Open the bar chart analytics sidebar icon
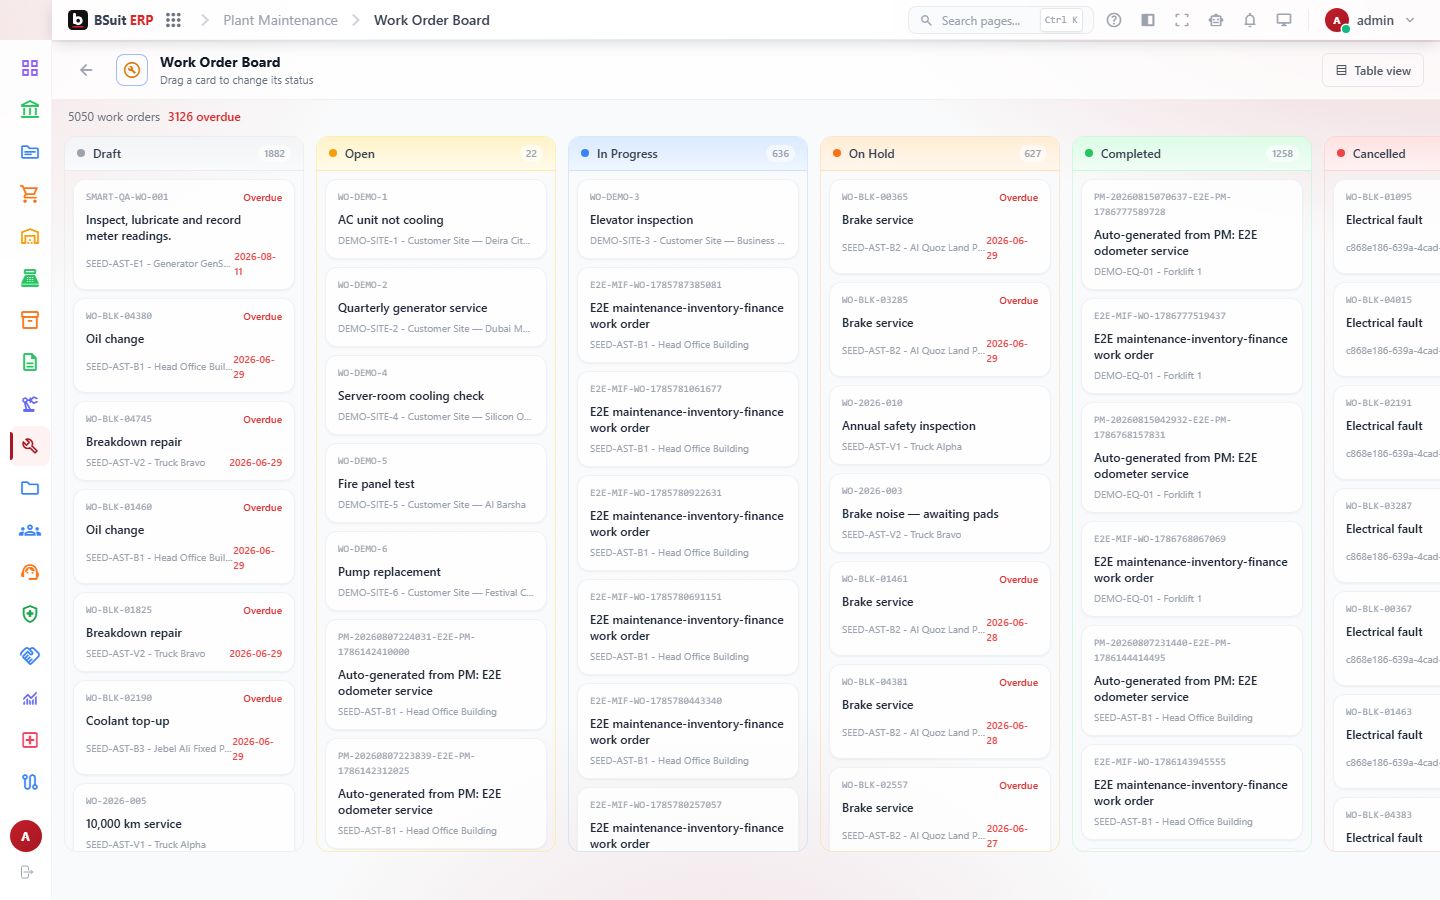 30,698
